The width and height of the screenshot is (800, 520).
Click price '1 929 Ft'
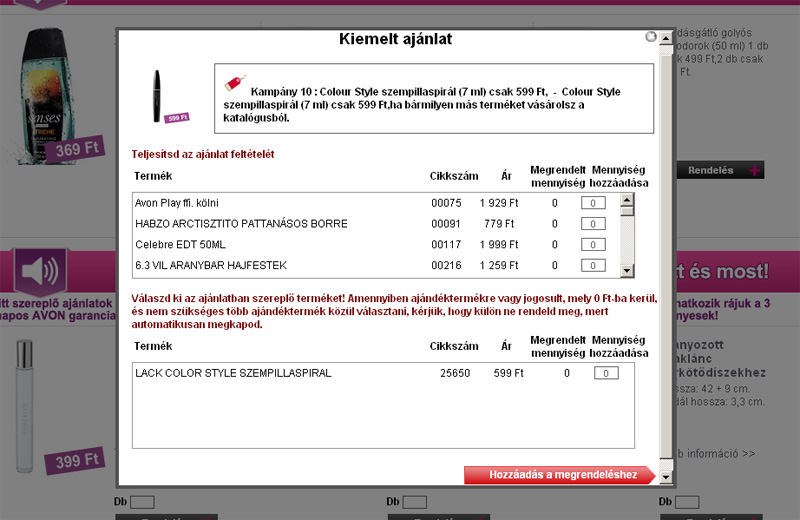(x=498, y=203)
